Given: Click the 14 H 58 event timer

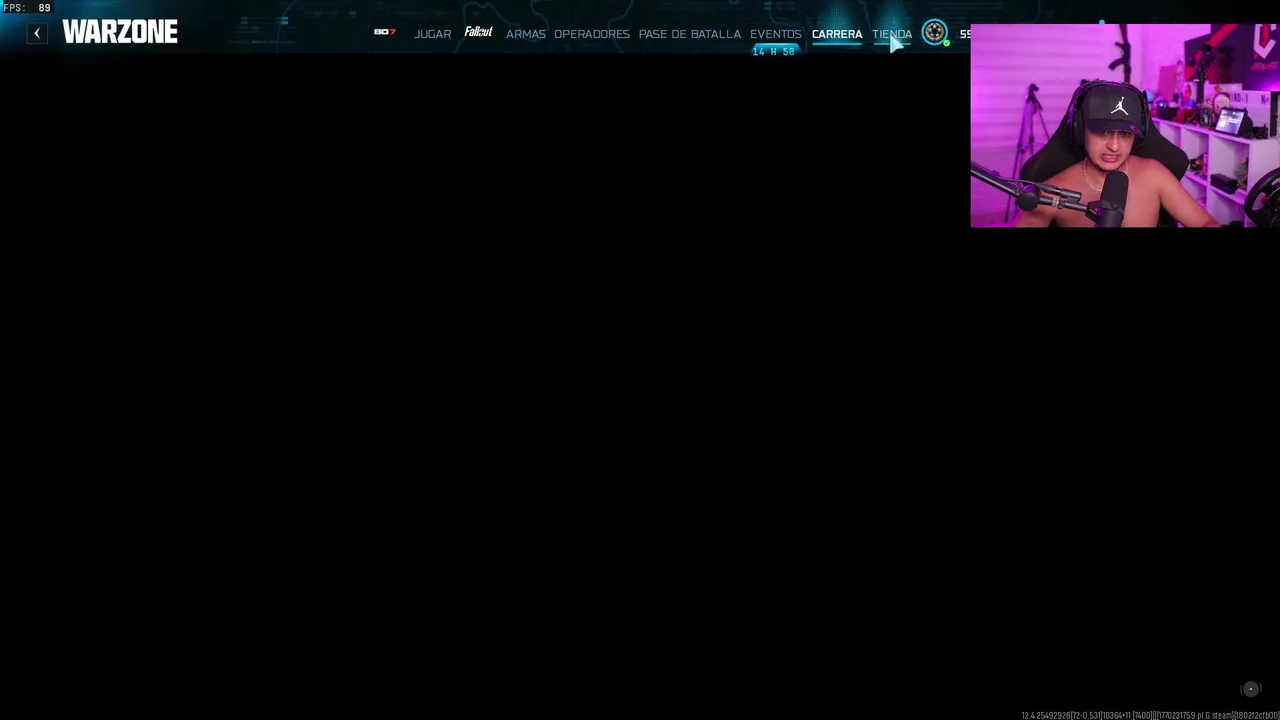Looking at the screenshot, I should 774,51.
